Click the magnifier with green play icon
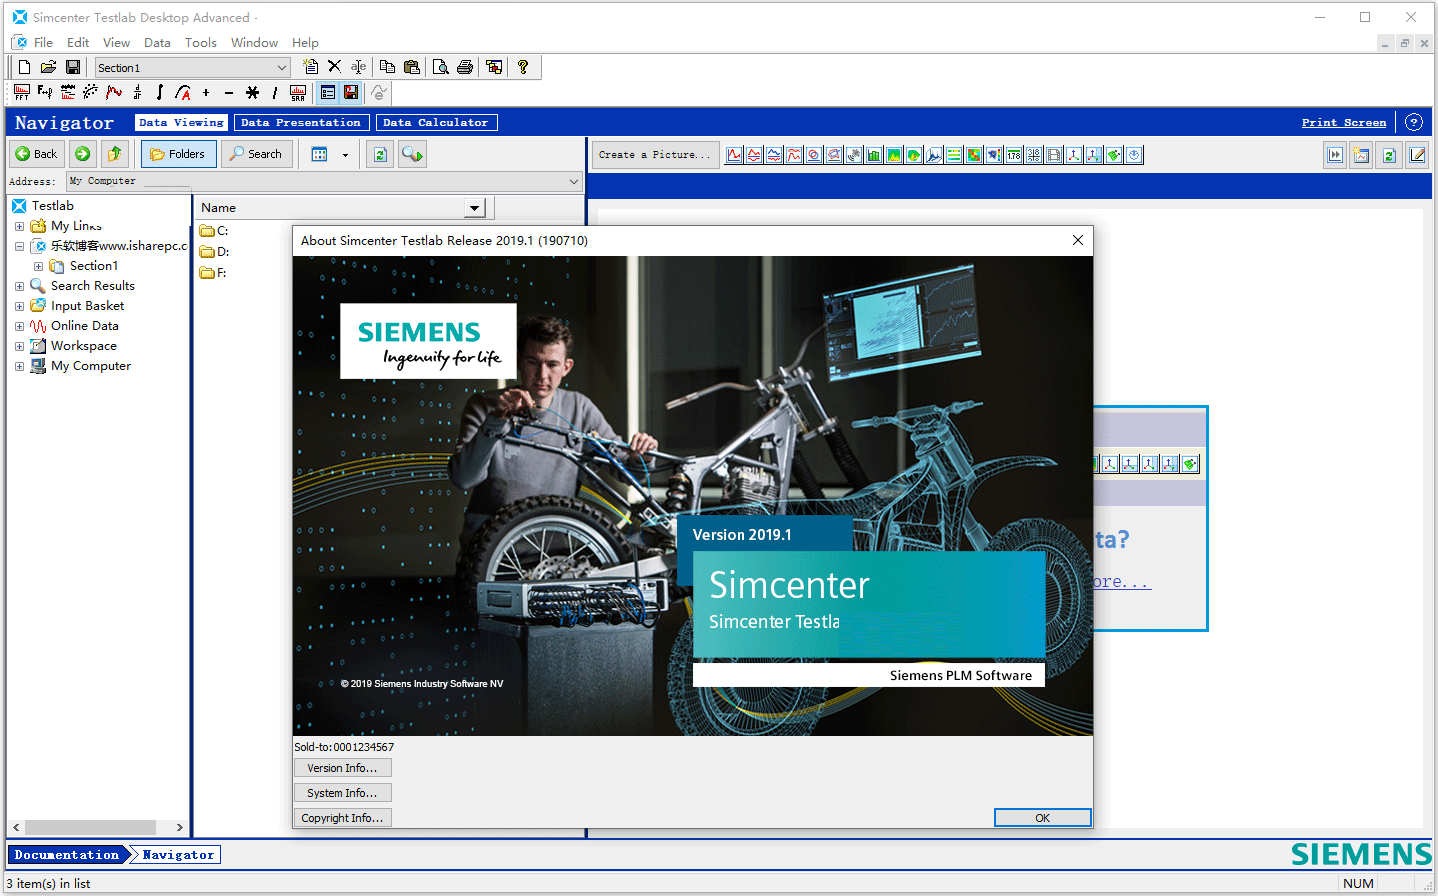1438x896 pixels. [412, 154]
